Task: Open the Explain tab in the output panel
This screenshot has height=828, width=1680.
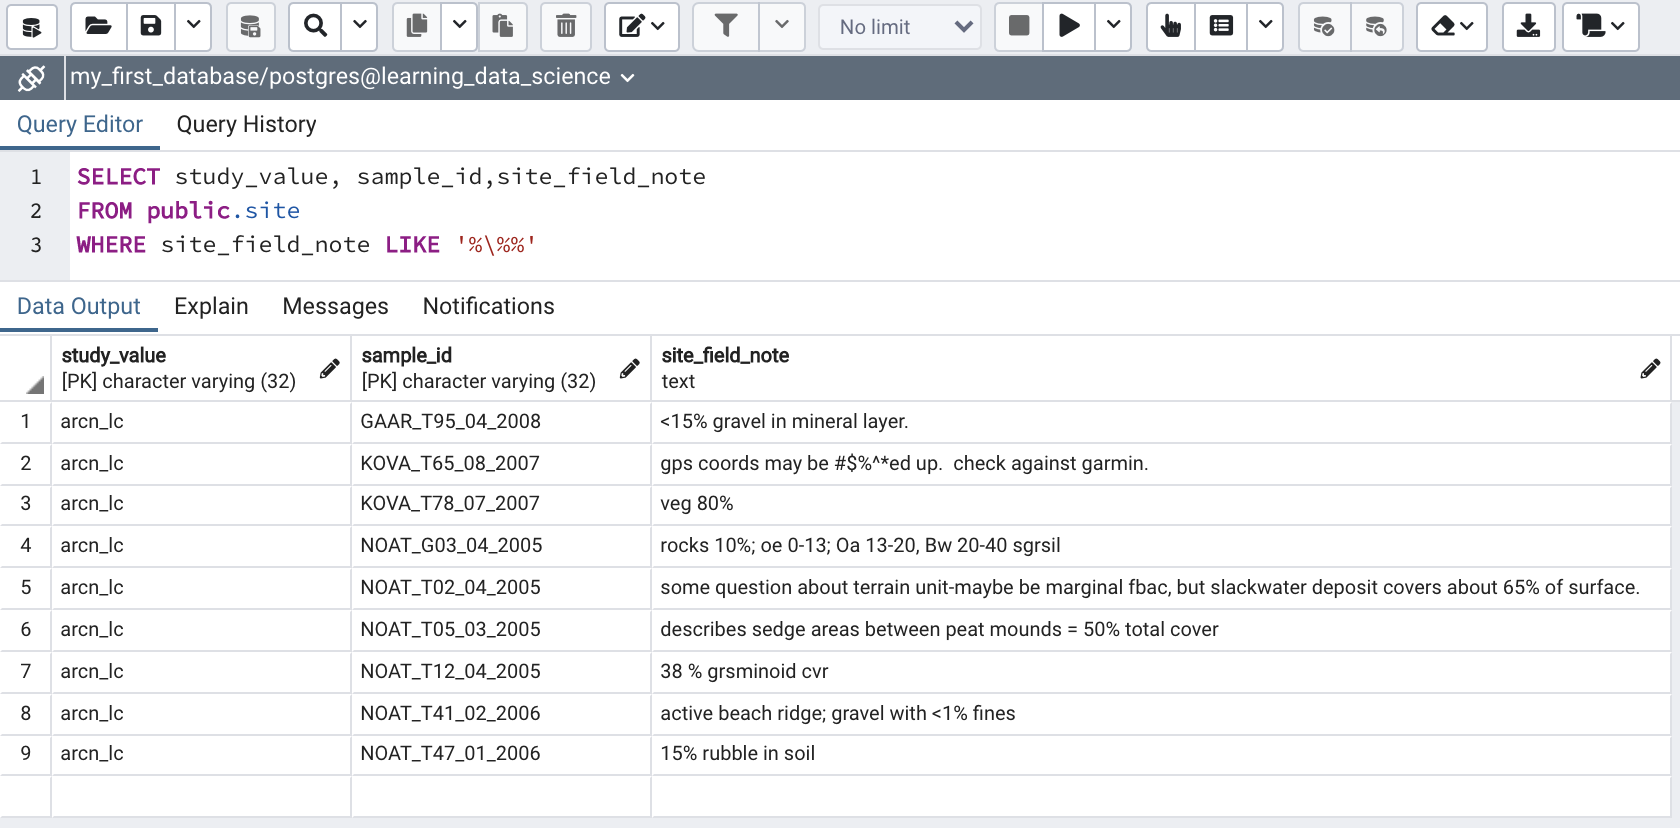Action: 211,306
